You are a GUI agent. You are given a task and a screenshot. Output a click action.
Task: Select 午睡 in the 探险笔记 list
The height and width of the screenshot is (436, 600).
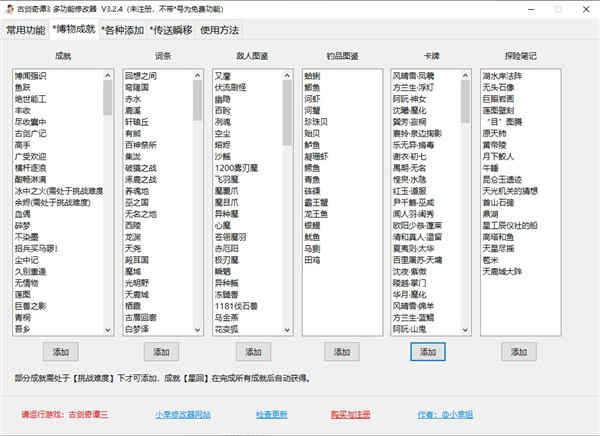tap(490, 168)
